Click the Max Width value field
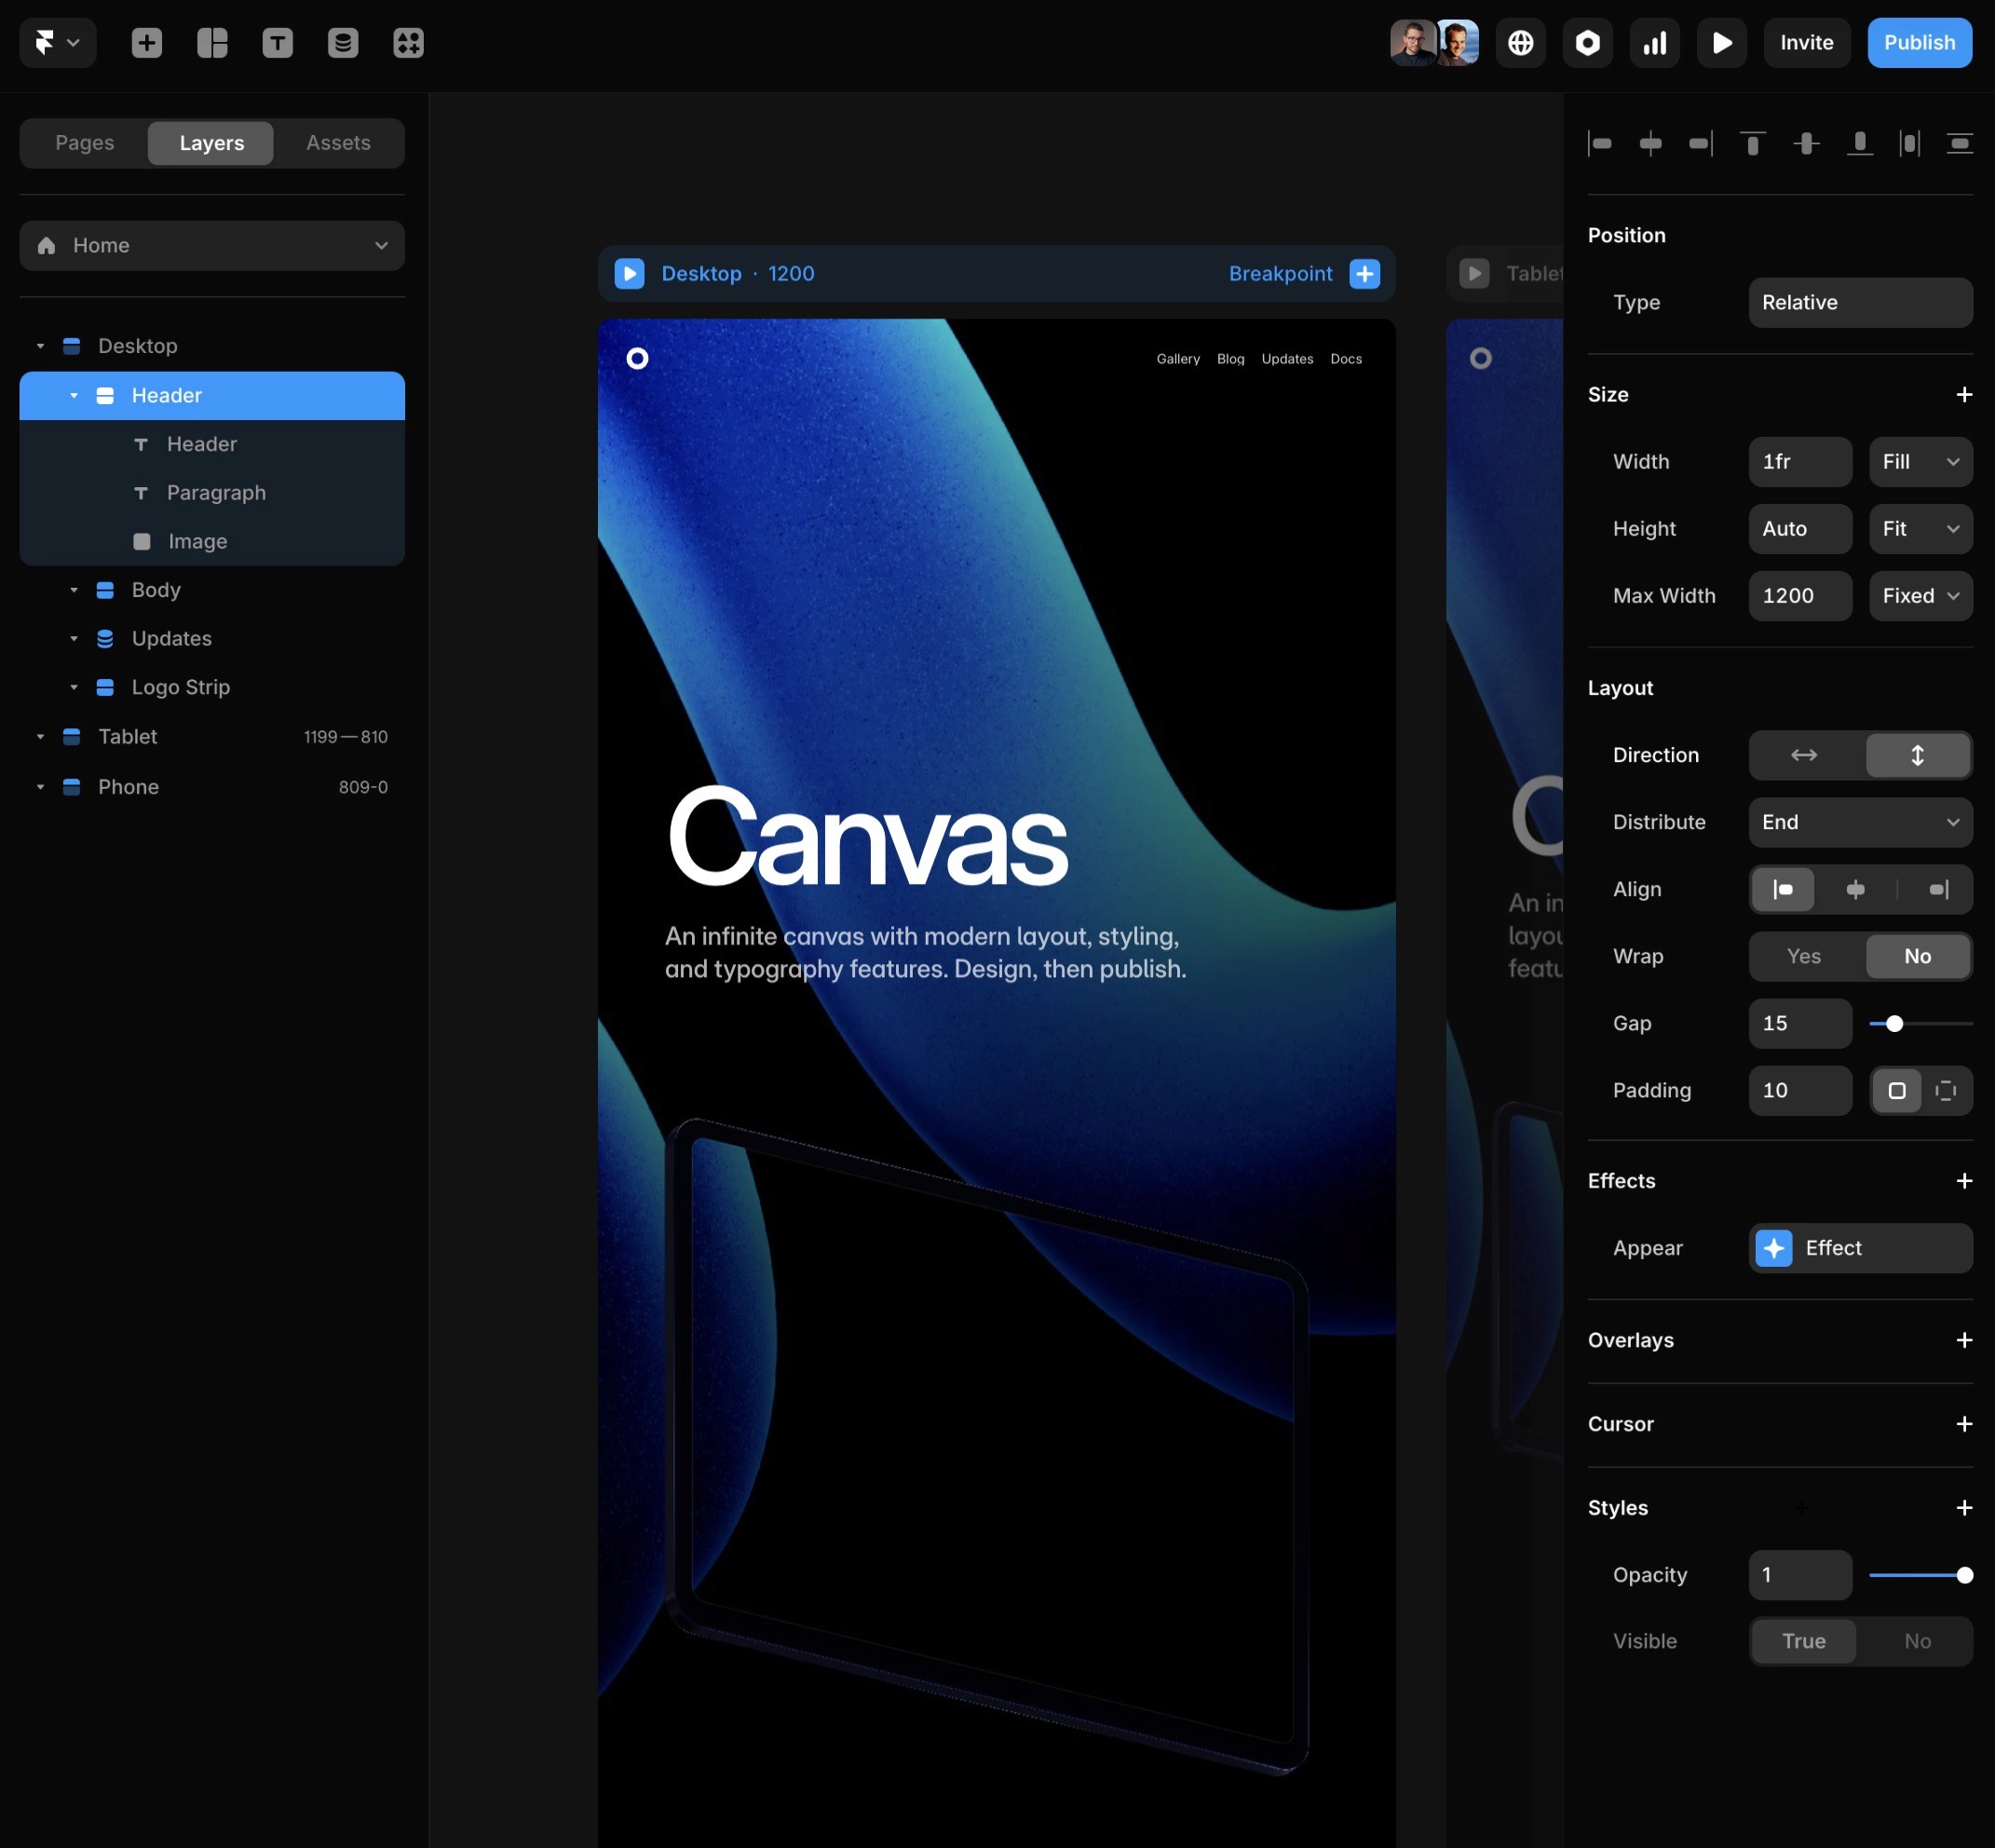The image size is (1995, 1848). click(1799, 596)
